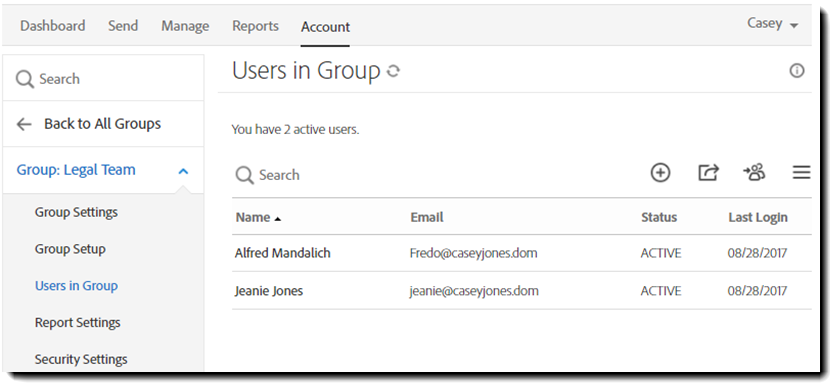Viewport: 830px width, 384px height.
Task: Open Report Settings in the sidebar
Action: pos(77,323)
